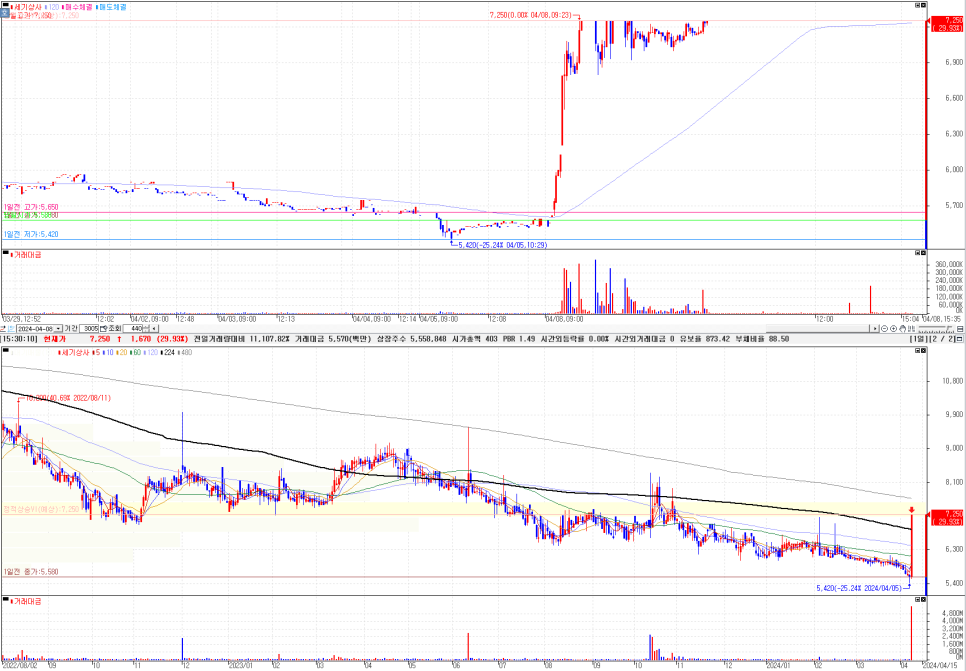Click the red 7,250 price tag on the minute chart axis

coord(948,24)
